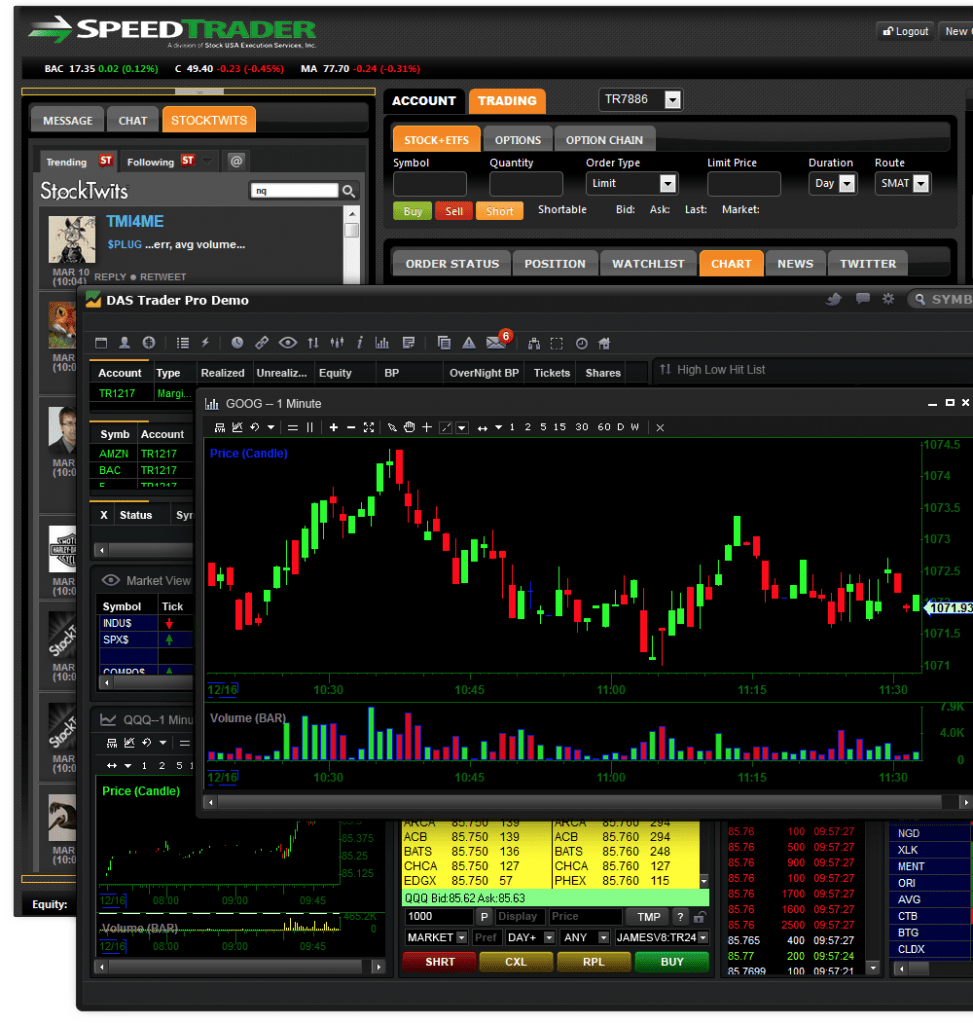Open the TR7886 account dropdown
This screenshot has width=973, height=1024.
click(673, 100)
